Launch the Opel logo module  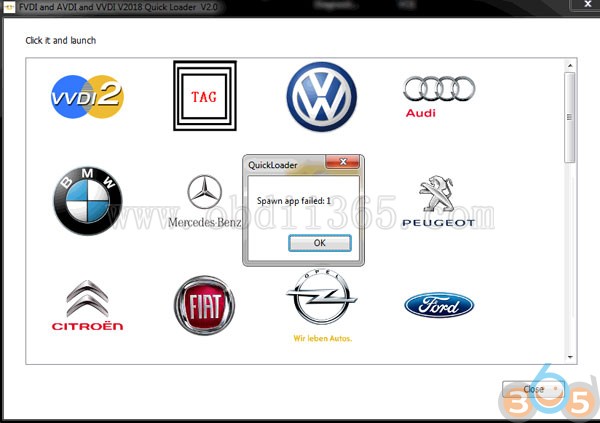[x=321, y=305]
